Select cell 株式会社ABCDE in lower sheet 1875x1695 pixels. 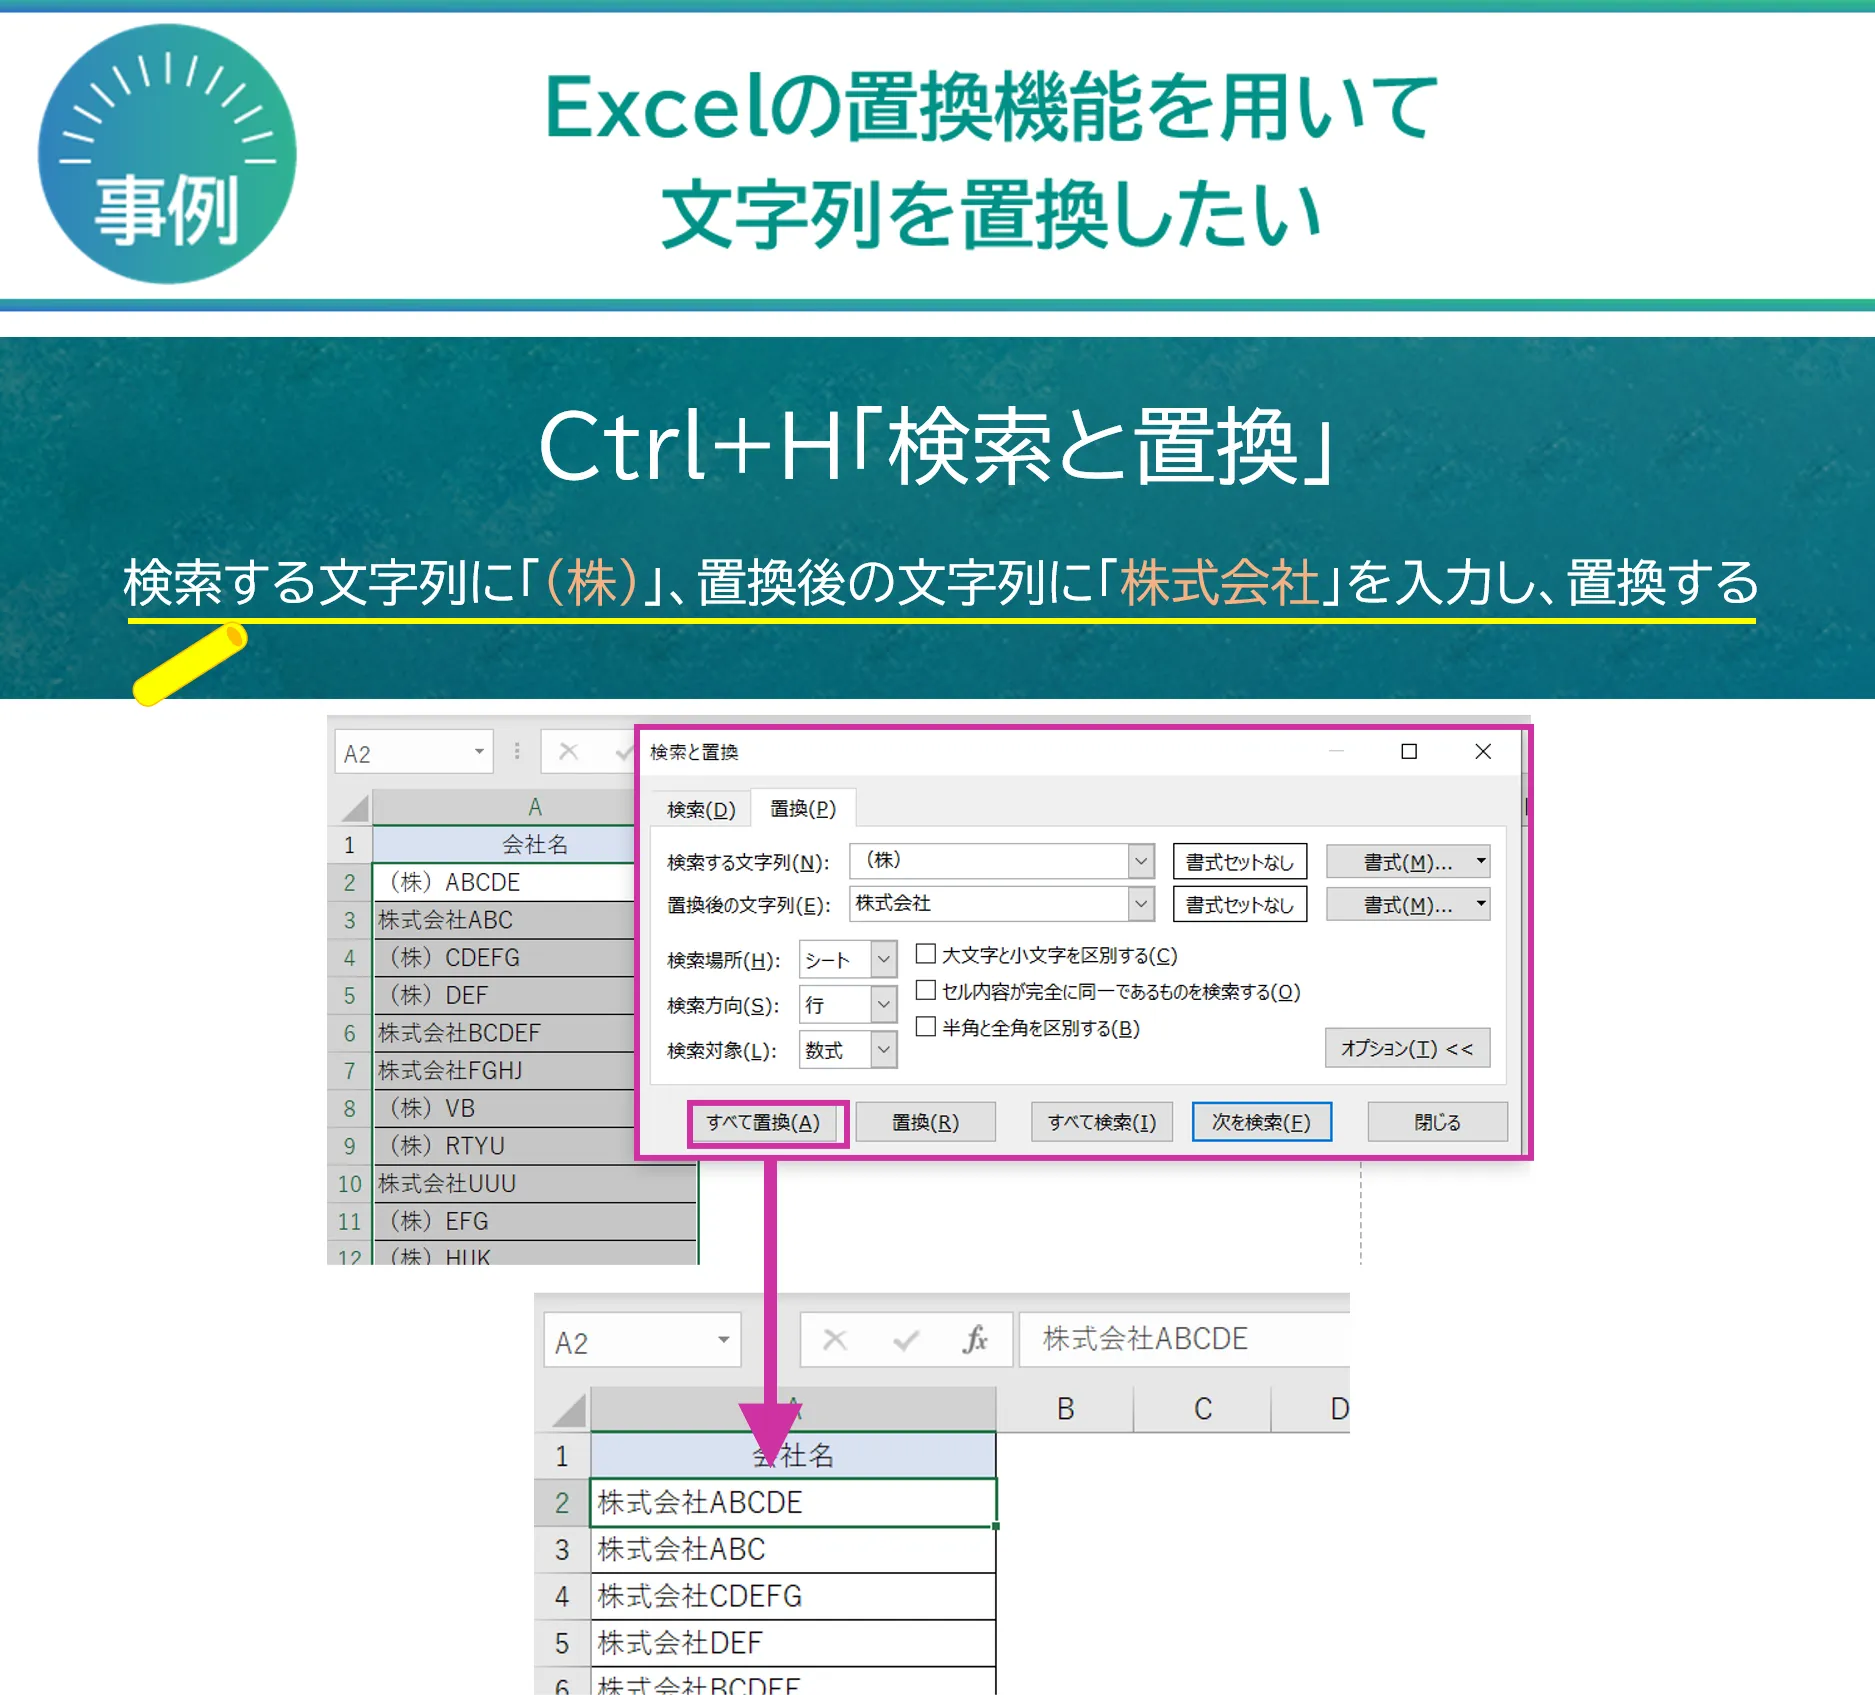pos(793,1502)
